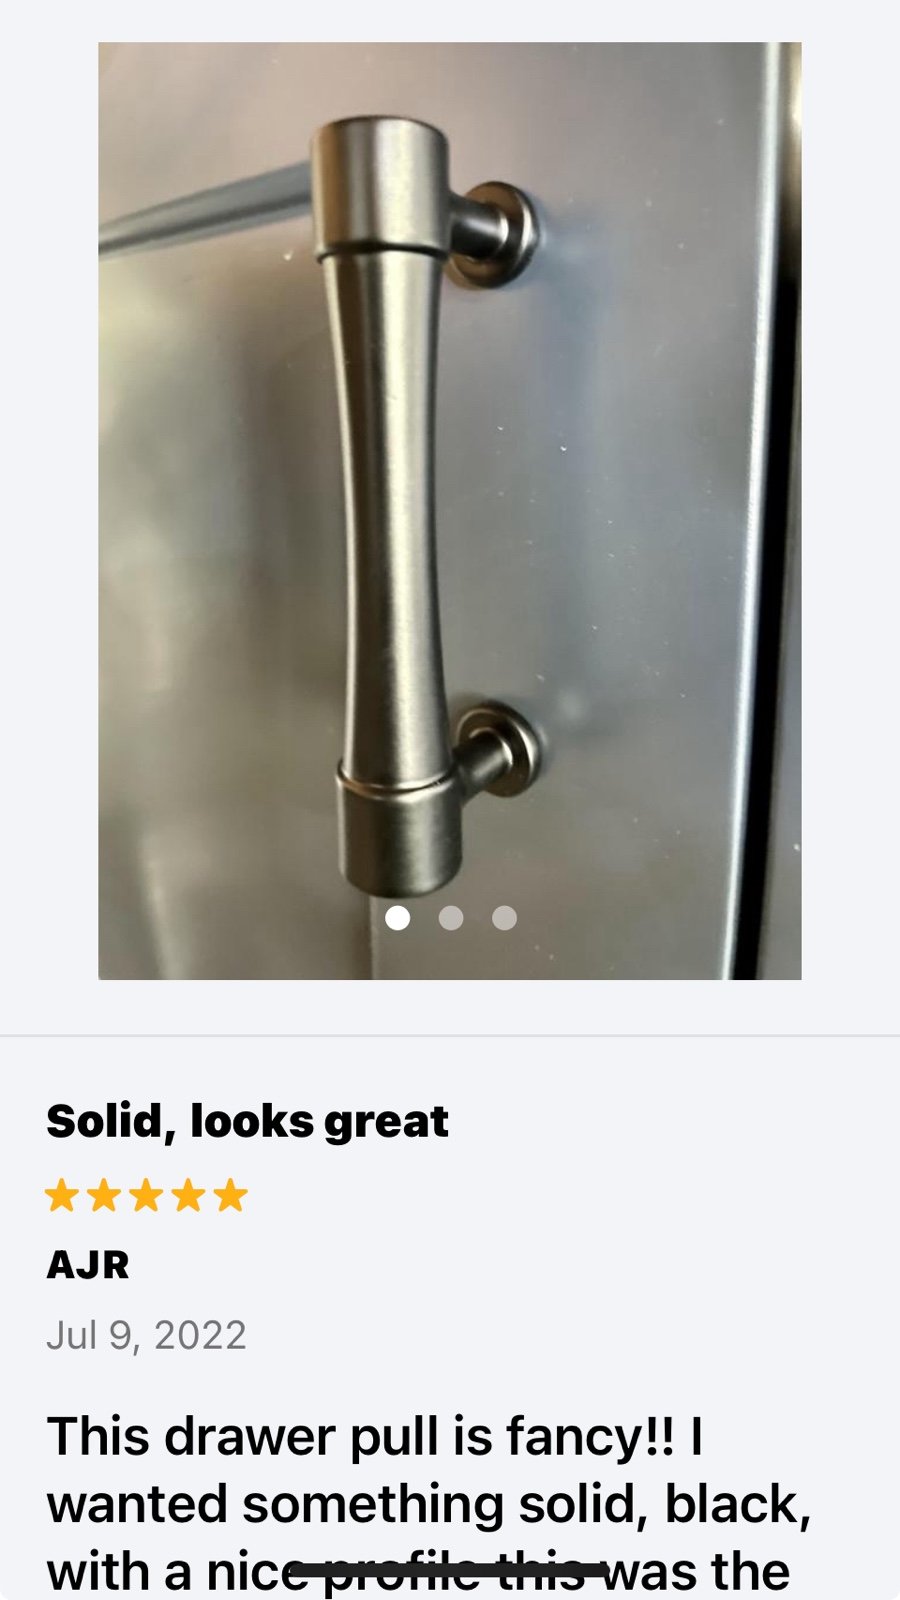Tap the second gold rating star
This screenshot has height=1600, width=900.
104,1195
